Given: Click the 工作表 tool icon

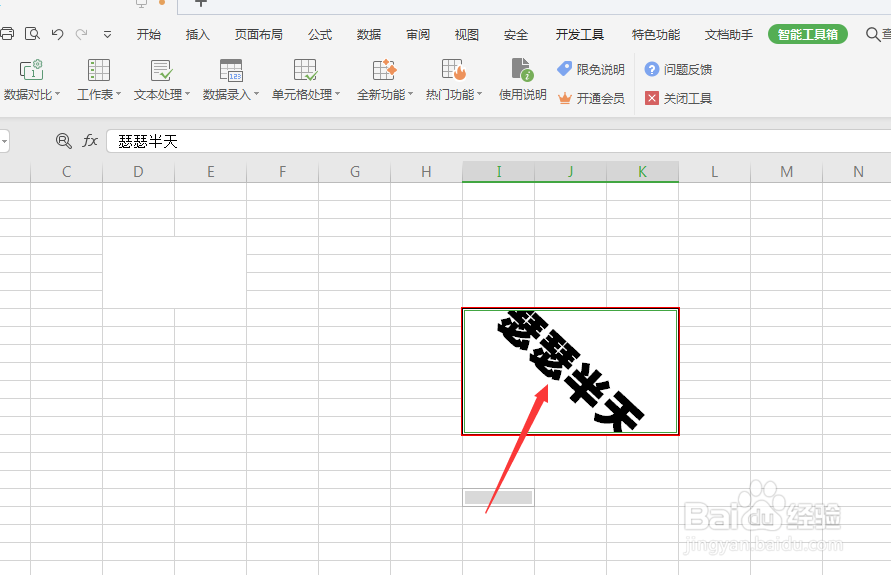Looking at the screenshot, I should [x=98, y=70].
